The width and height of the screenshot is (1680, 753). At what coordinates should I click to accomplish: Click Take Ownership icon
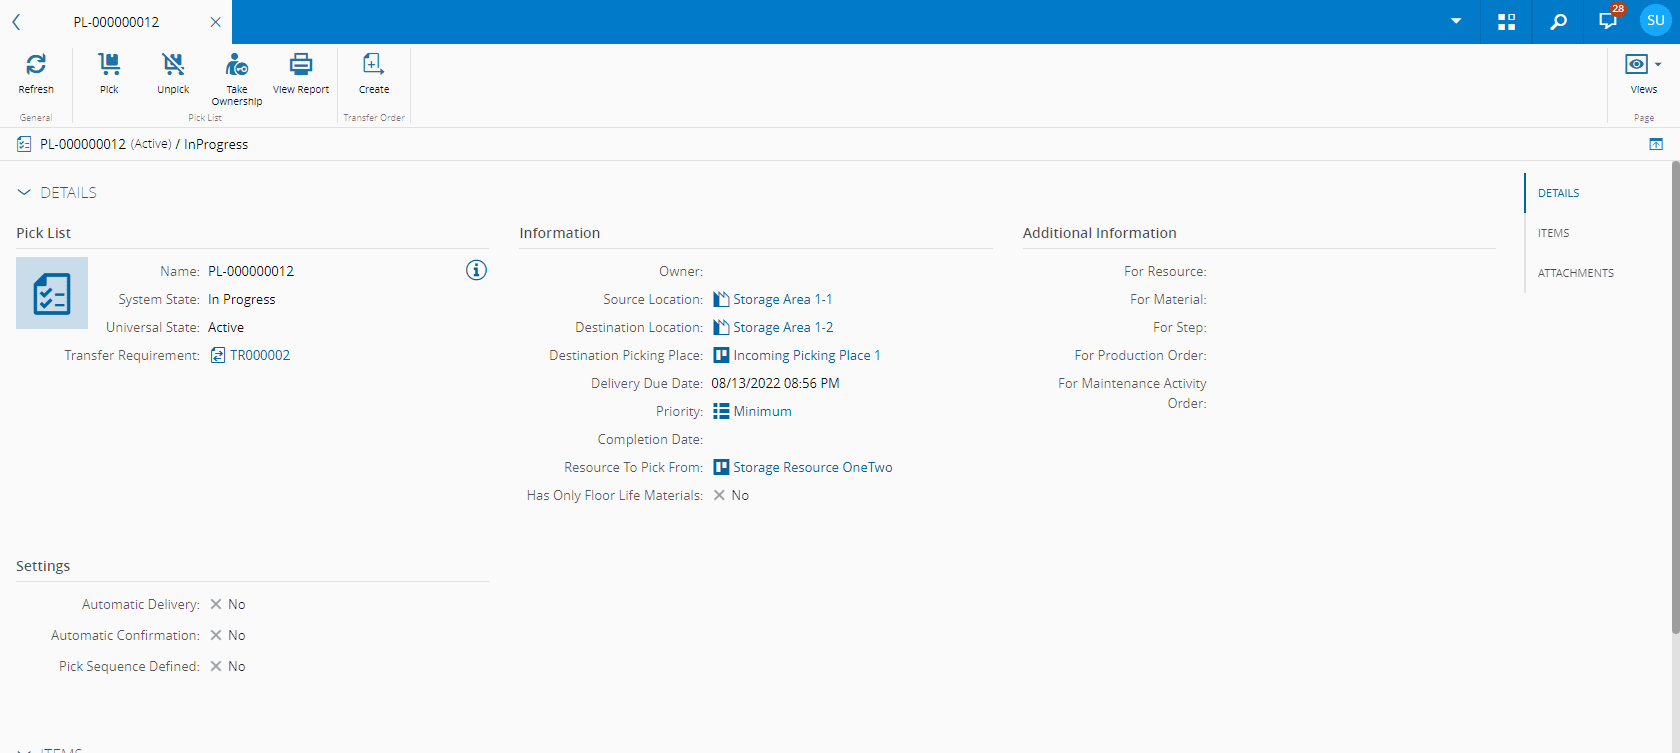coord(237,64)
